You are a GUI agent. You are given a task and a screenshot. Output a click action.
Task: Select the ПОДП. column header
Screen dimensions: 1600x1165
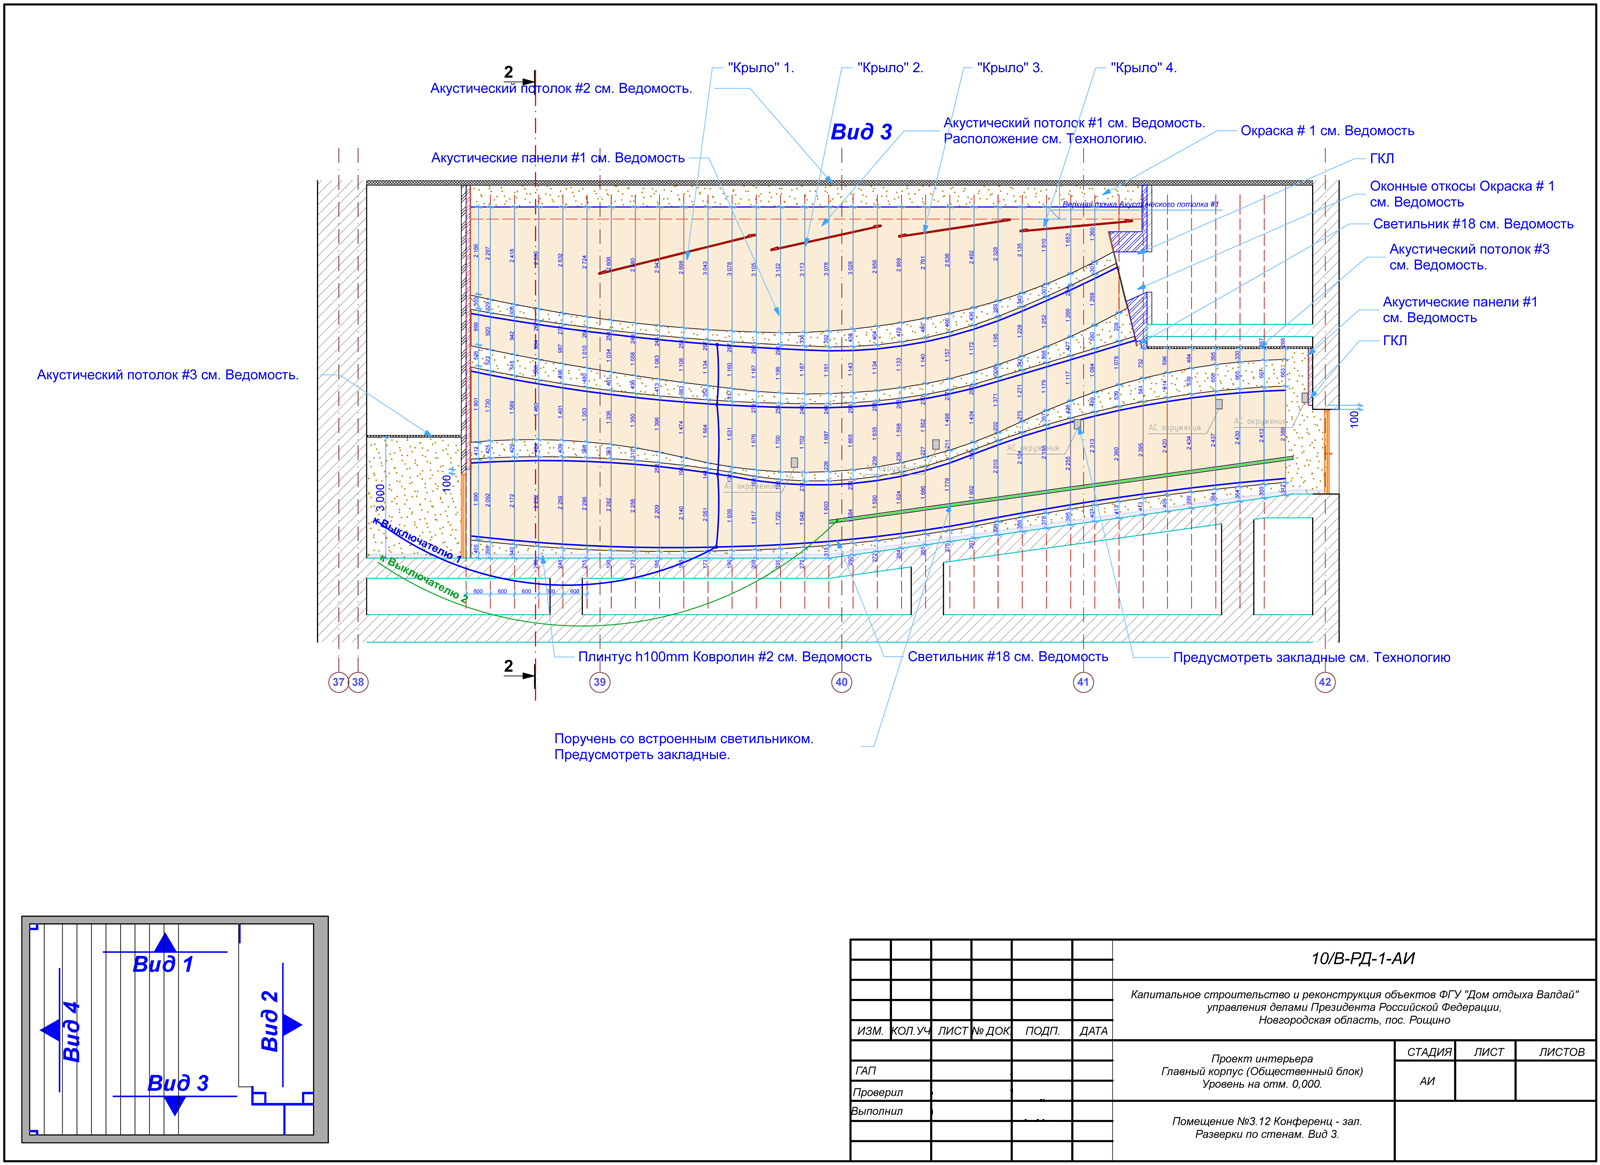[x=1042, y=1031]
